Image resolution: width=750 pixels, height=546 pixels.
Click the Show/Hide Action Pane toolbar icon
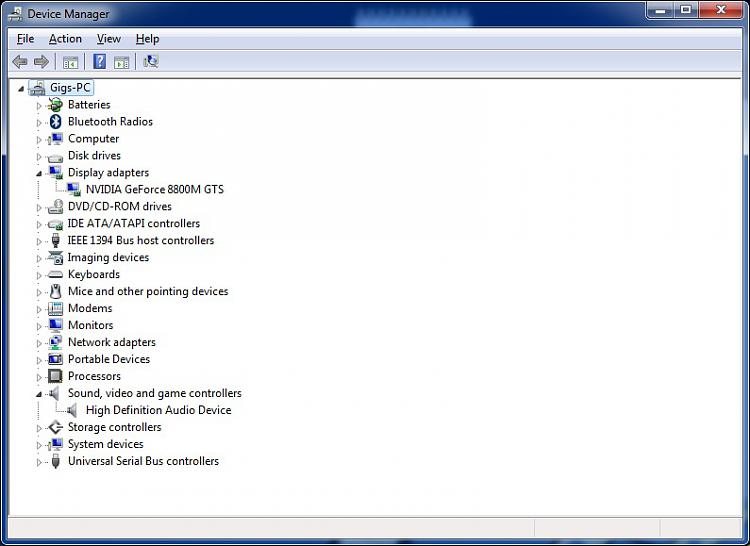[x=121, y=62]
